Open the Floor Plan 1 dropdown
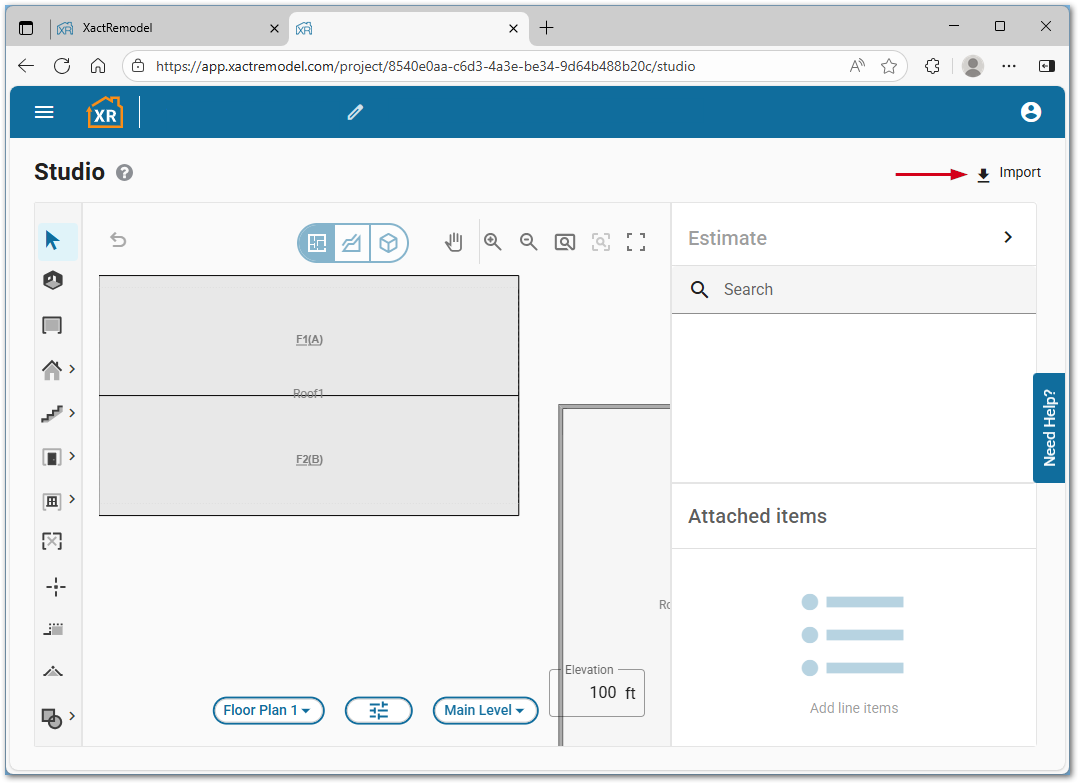Viewport: 1079px width, 784px height. point(268,710)
